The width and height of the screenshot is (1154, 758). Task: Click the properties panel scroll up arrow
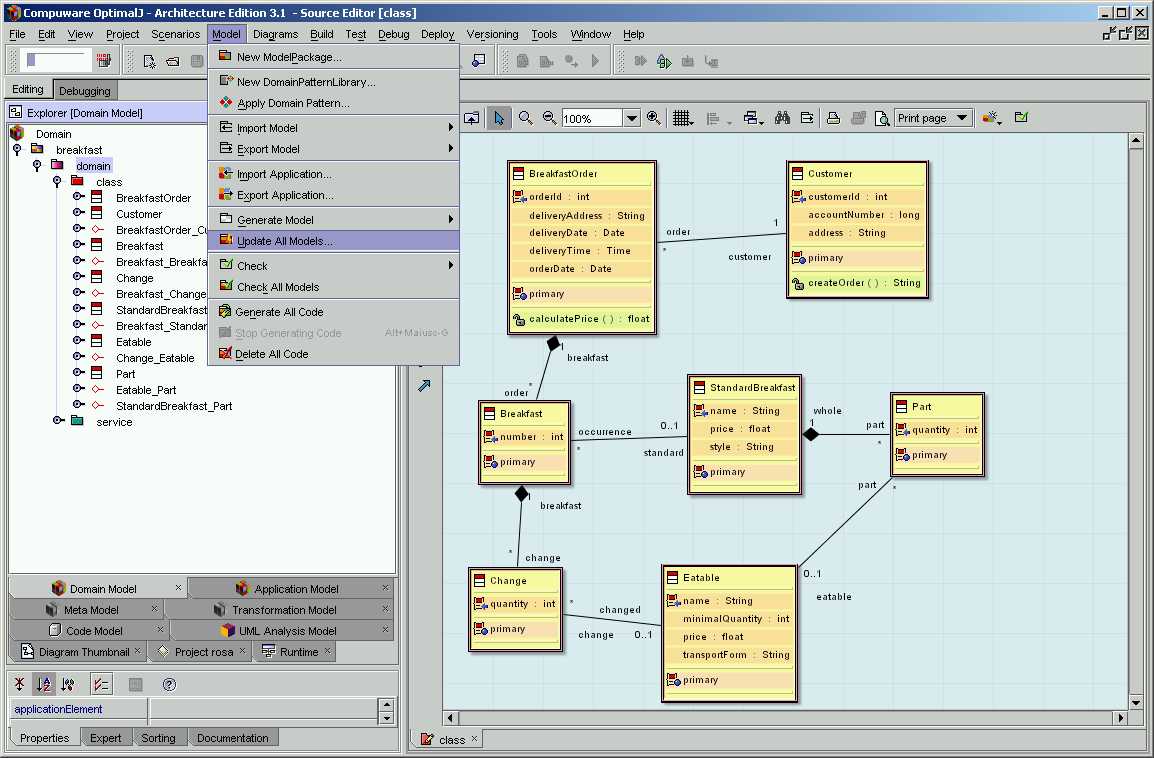coord(386,705)
